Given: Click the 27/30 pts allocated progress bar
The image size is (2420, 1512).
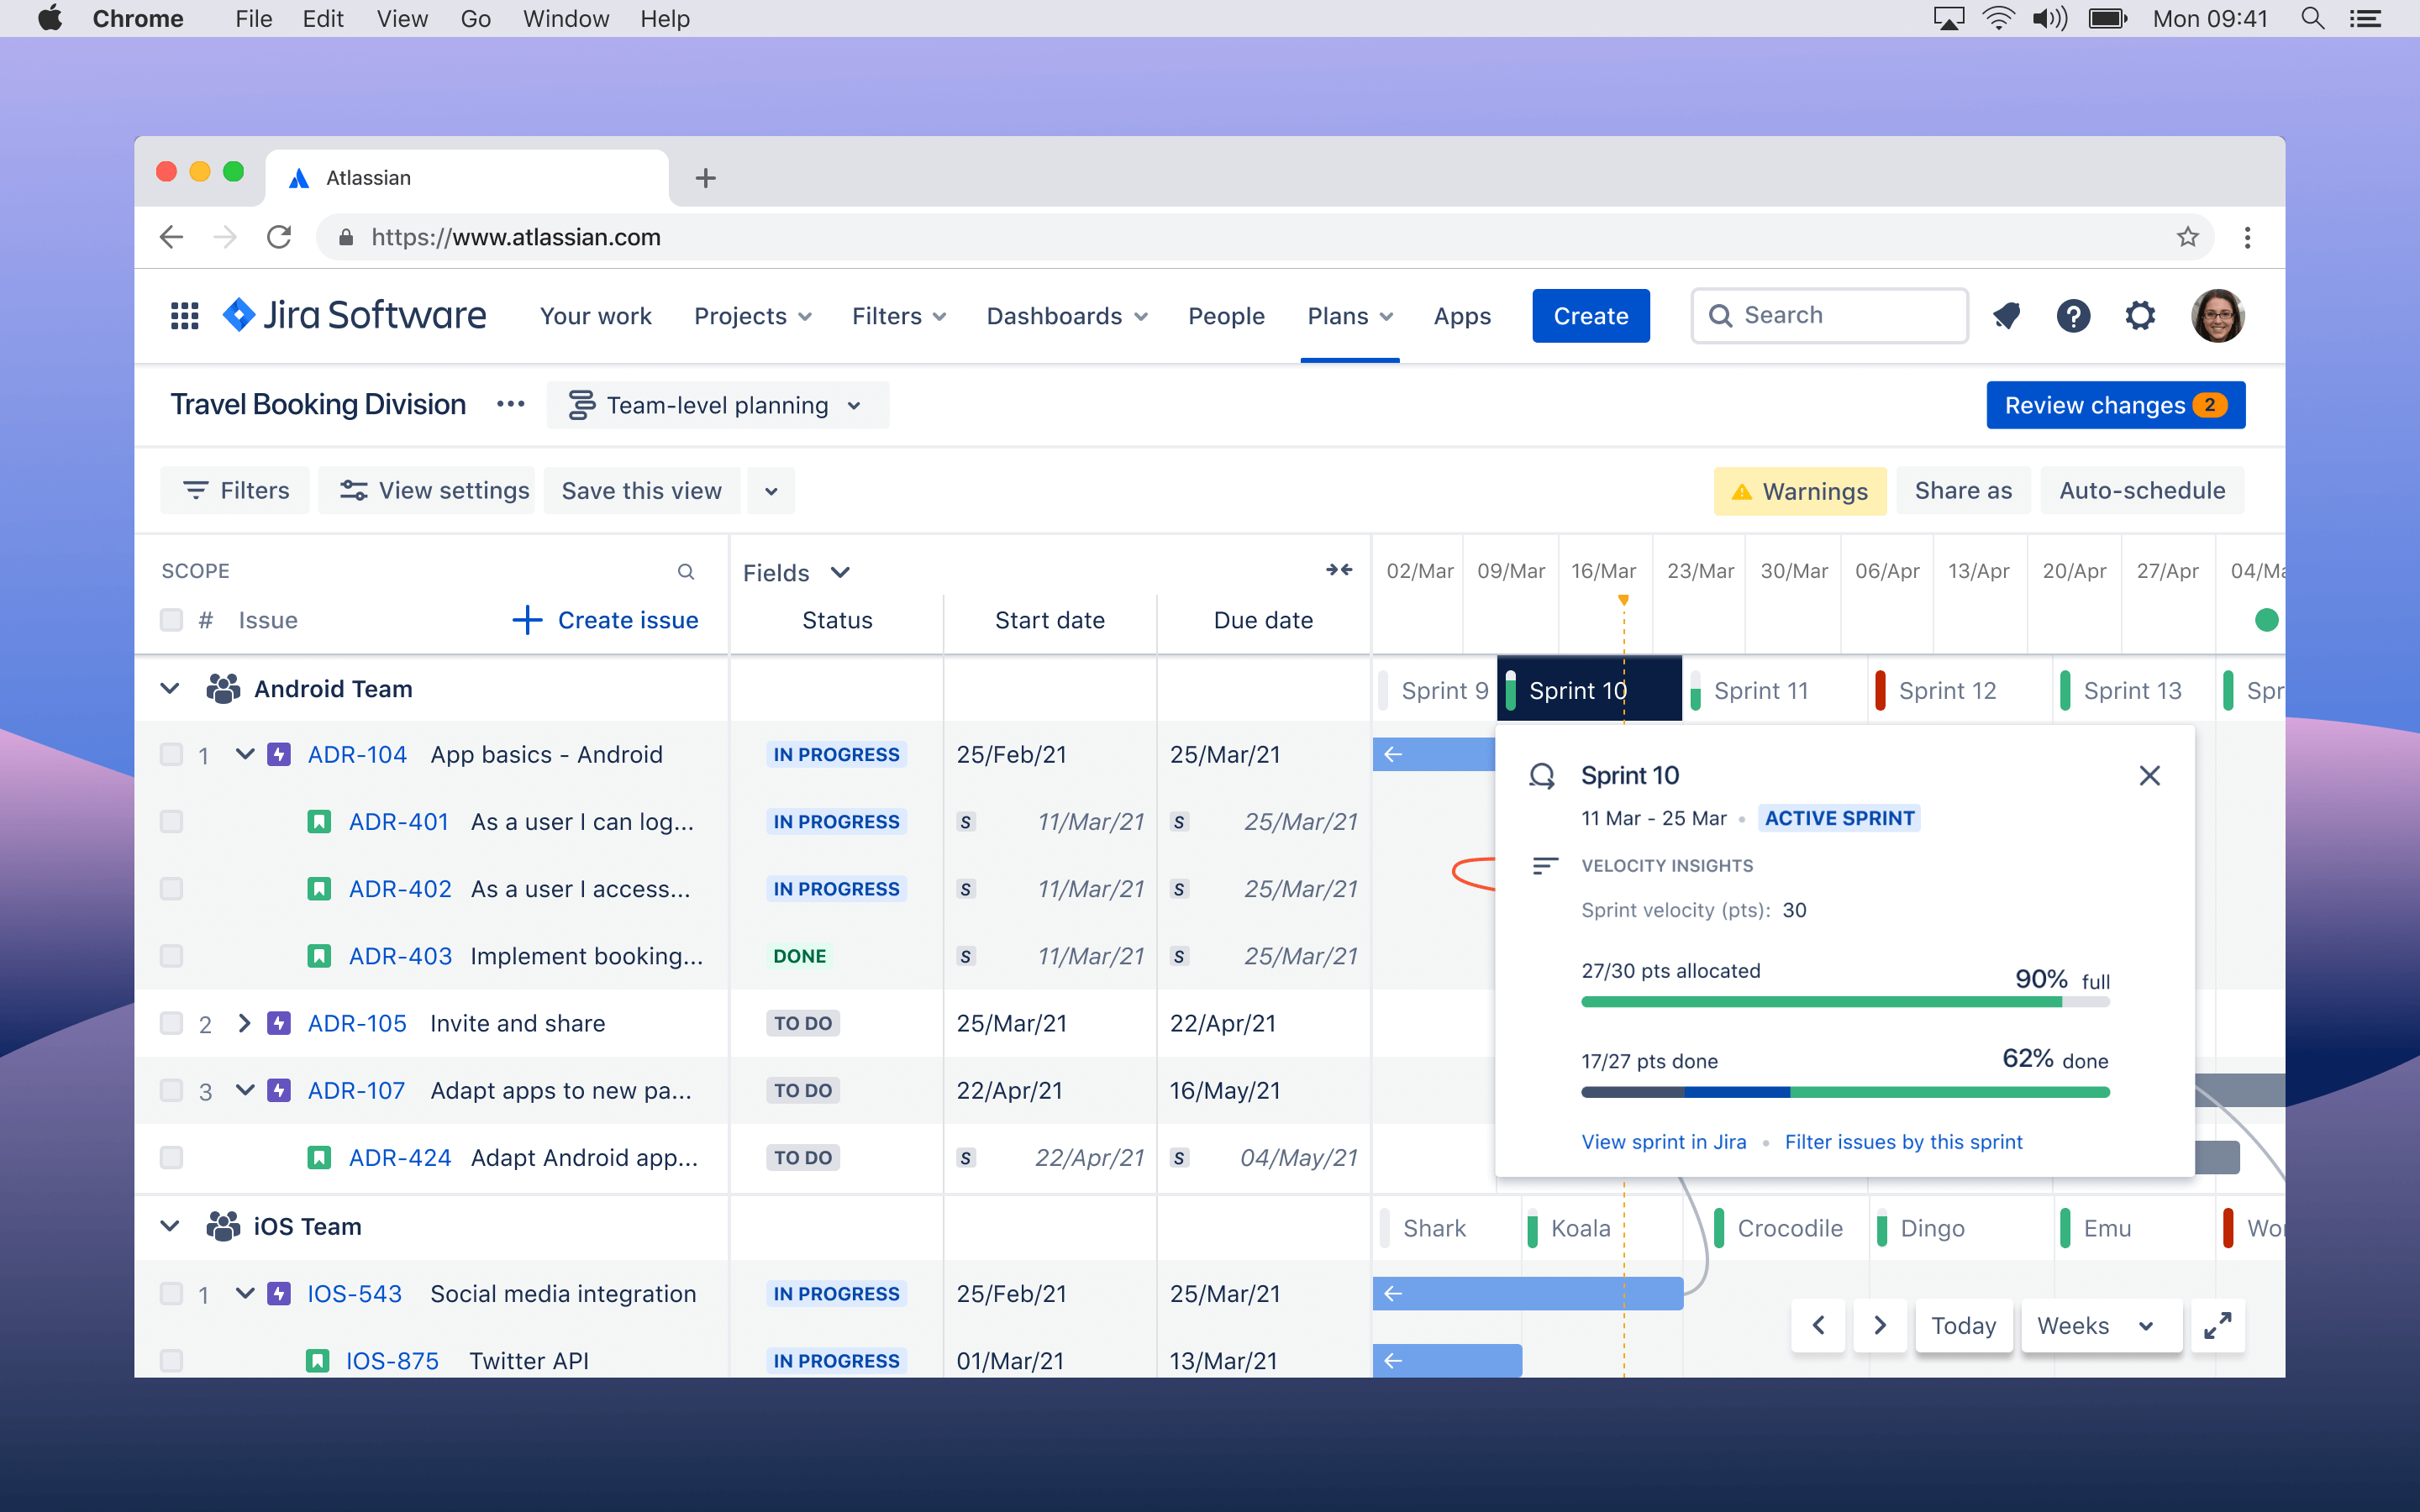Looking at the screenshot, I should (x=1845, y=1001).
